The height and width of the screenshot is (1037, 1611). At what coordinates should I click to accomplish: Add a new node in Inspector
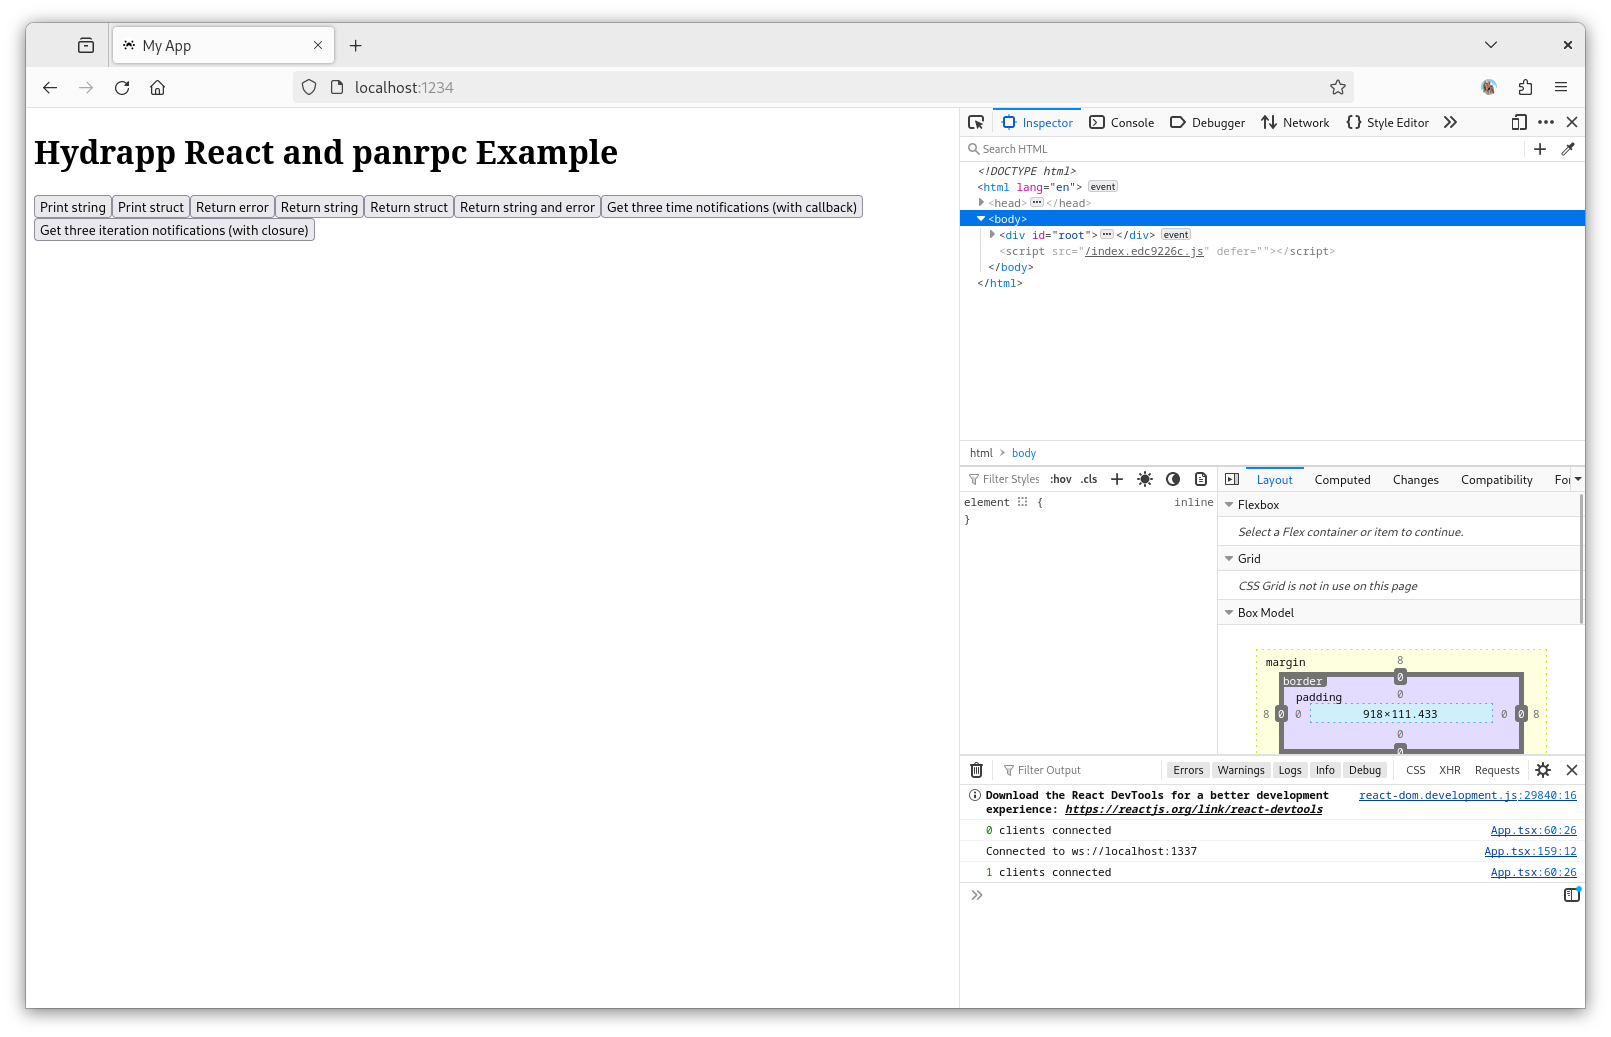point(1540,149)
